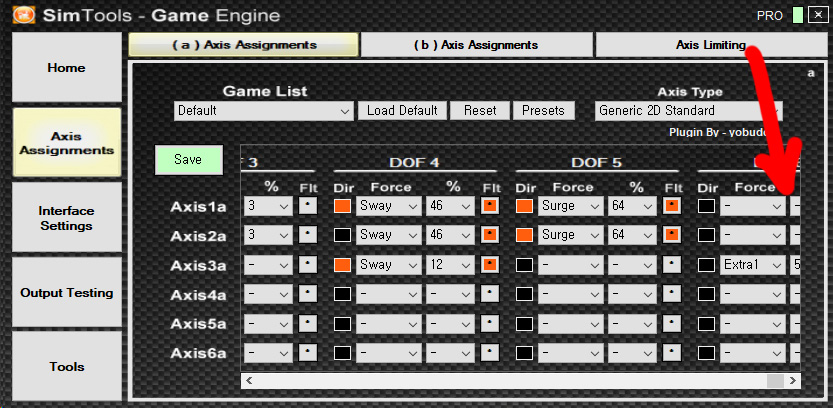The width and height of the screenshot is (833, 408).
Task: Go to the Home section
Action: [66, 67]
